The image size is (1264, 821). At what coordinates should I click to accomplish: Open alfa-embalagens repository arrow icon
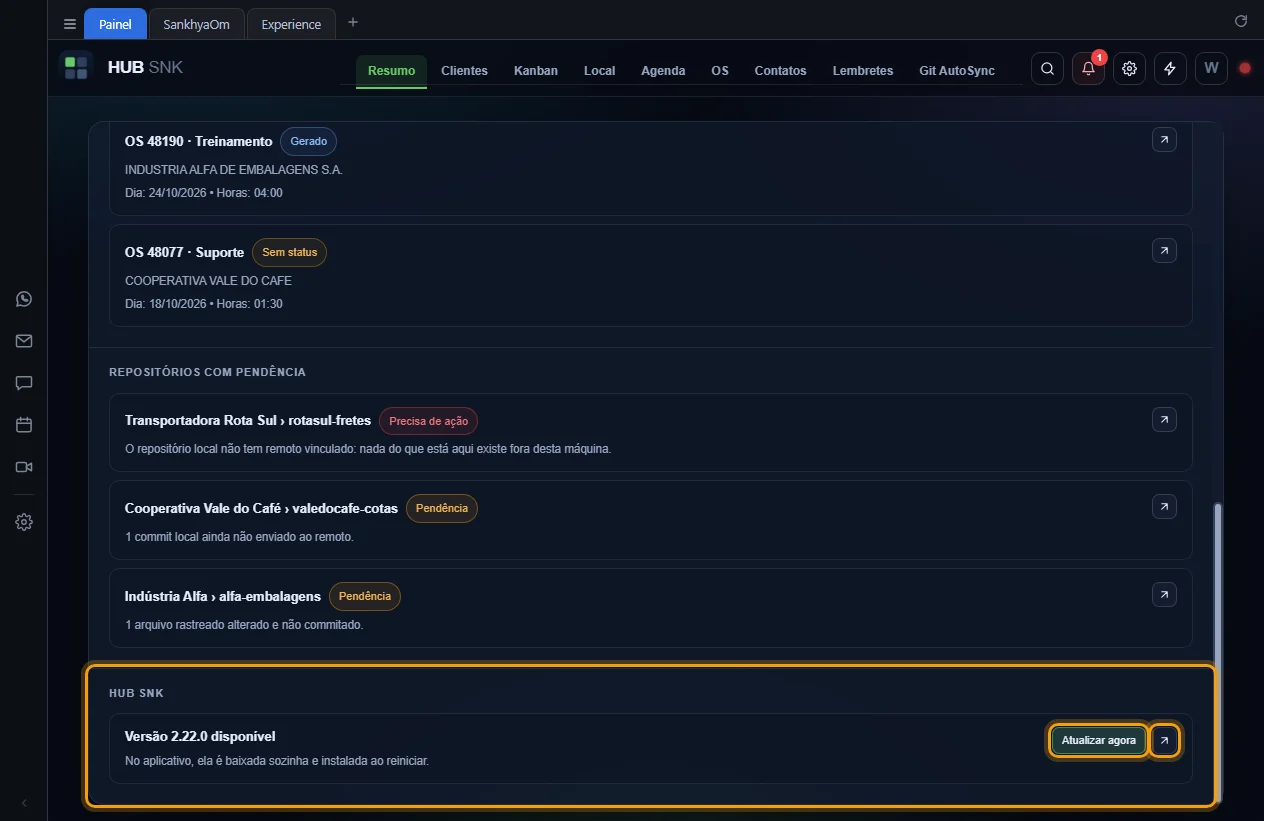[x=1164, y=595]
